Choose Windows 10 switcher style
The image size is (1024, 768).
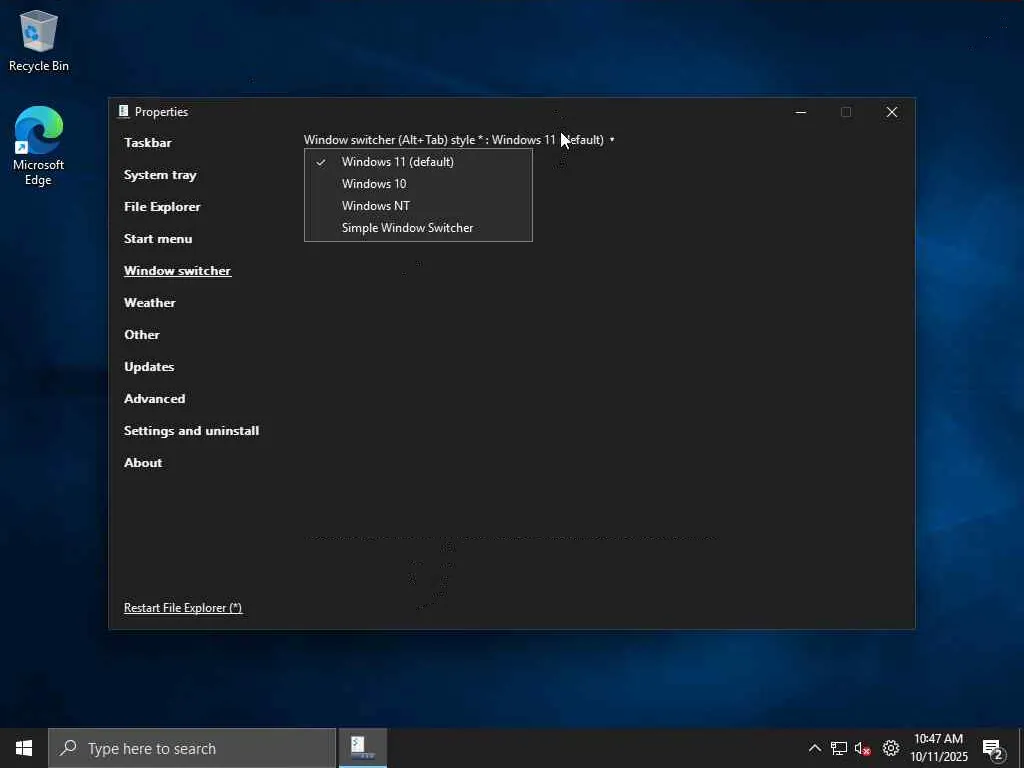(418, 184)
